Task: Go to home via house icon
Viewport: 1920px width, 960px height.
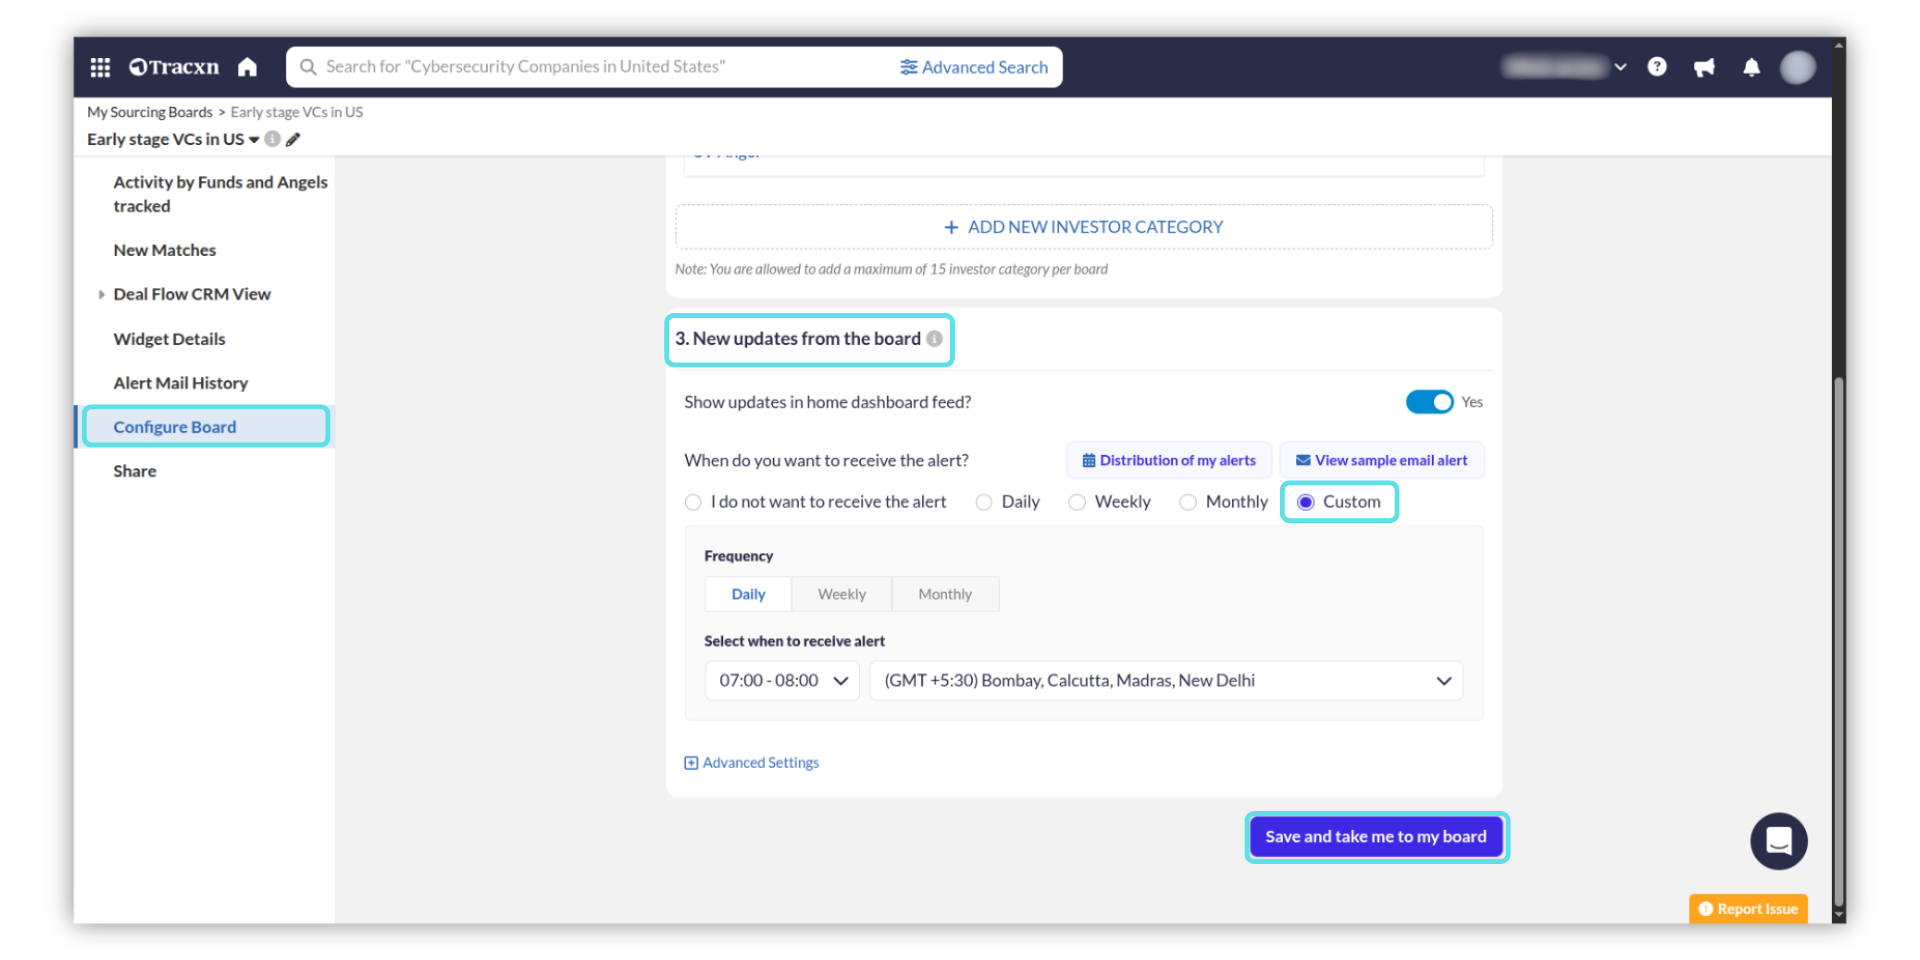Action: [247, 67]
